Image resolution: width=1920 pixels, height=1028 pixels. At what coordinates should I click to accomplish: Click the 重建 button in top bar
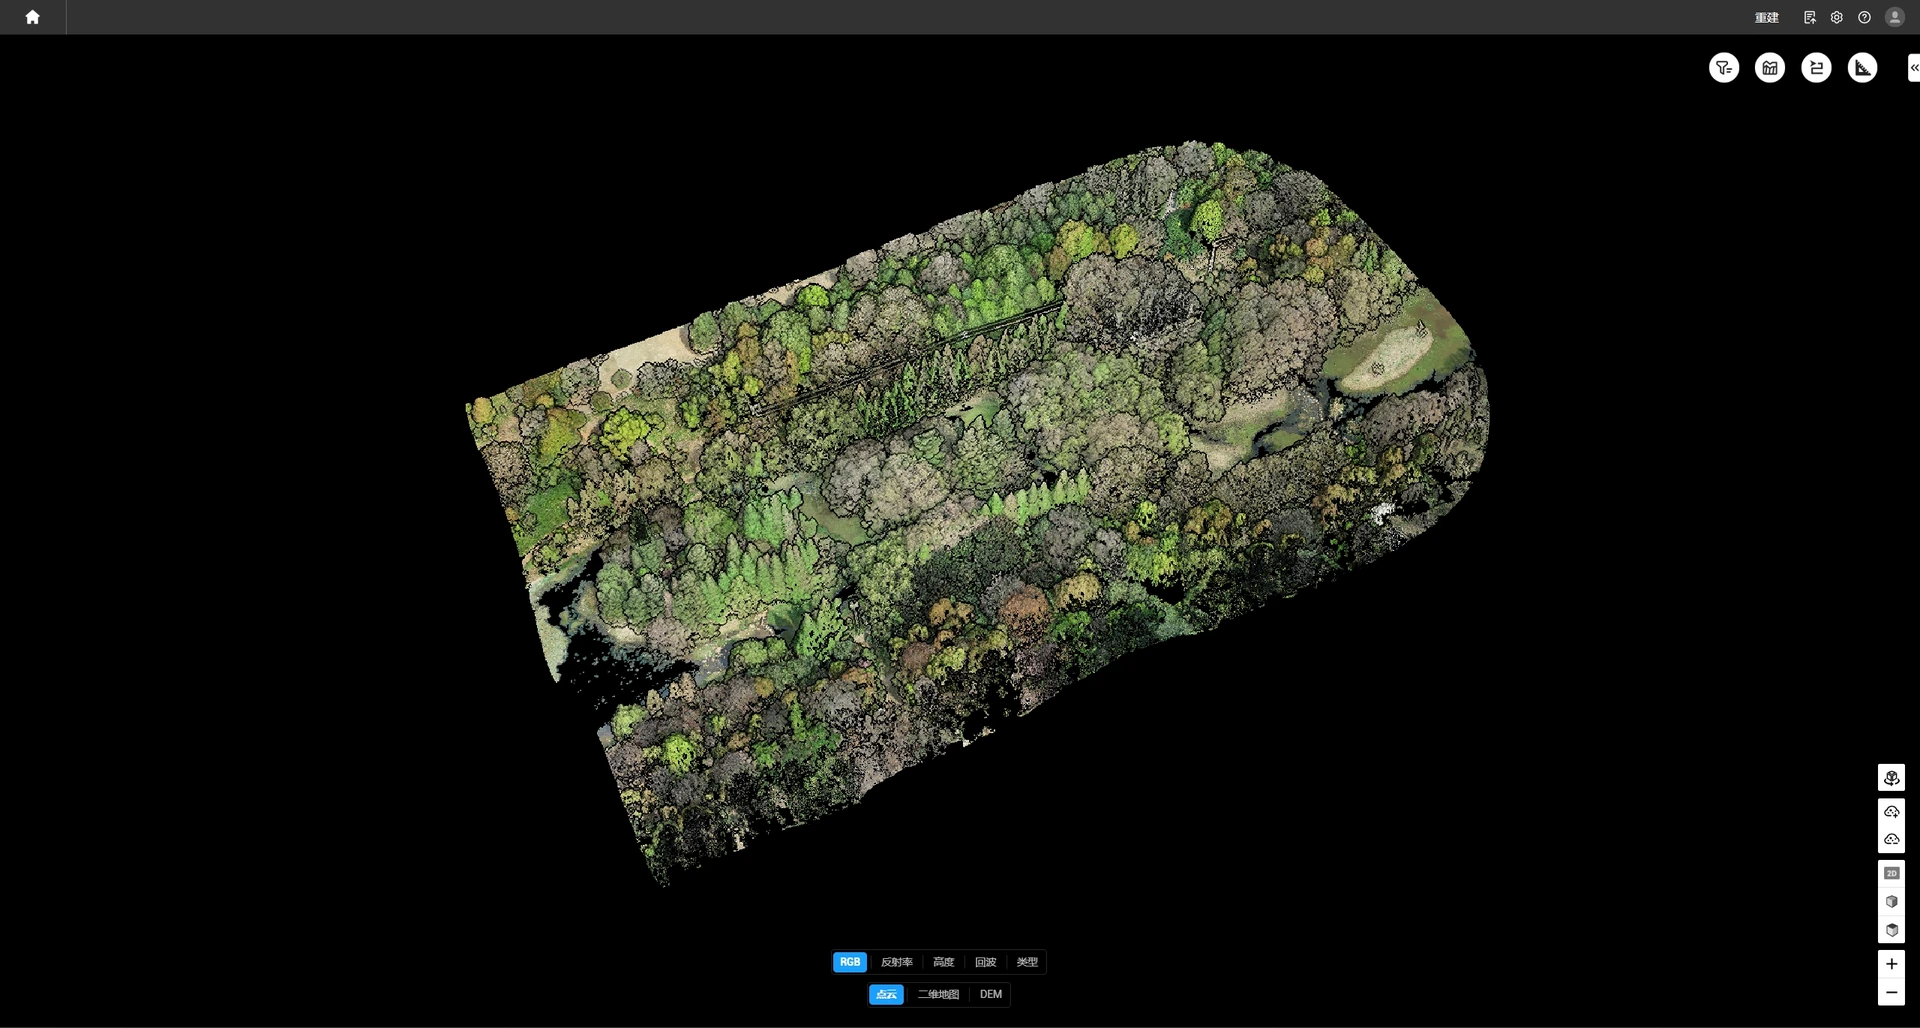(x=1767, y=17)
